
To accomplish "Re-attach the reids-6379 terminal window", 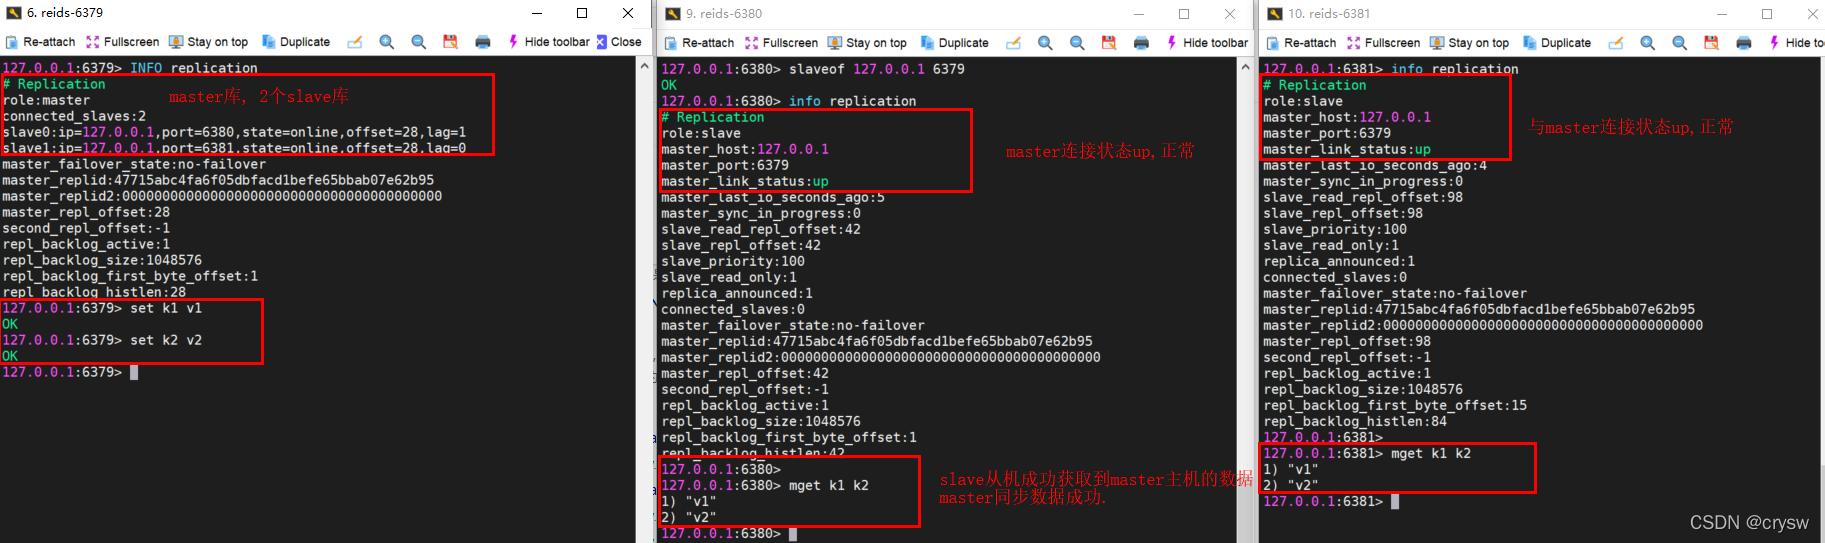I will click(x=40, y=42).
